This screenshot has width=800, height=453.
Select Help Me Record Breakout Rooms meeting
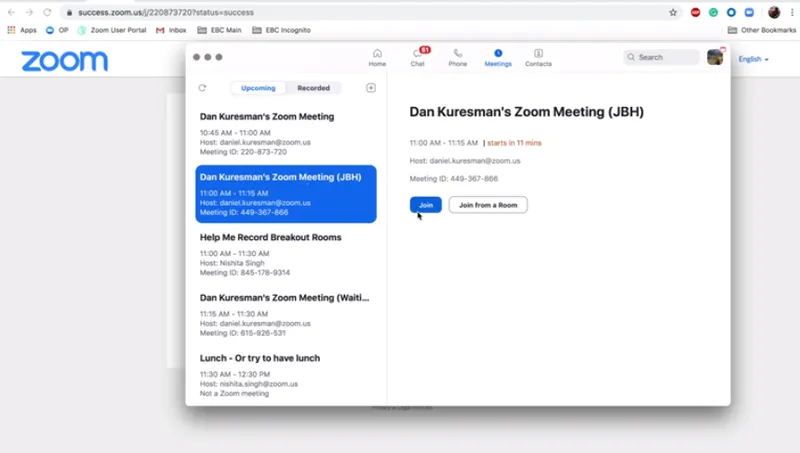pyautogui.click(x=286, y=254)
